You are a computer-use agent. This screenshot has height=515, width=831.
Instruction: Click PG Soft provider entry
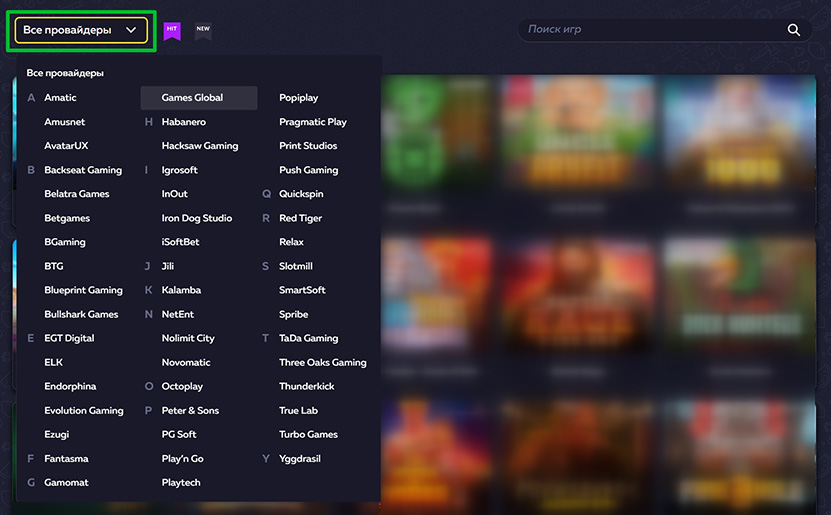[x=179, y=434]
